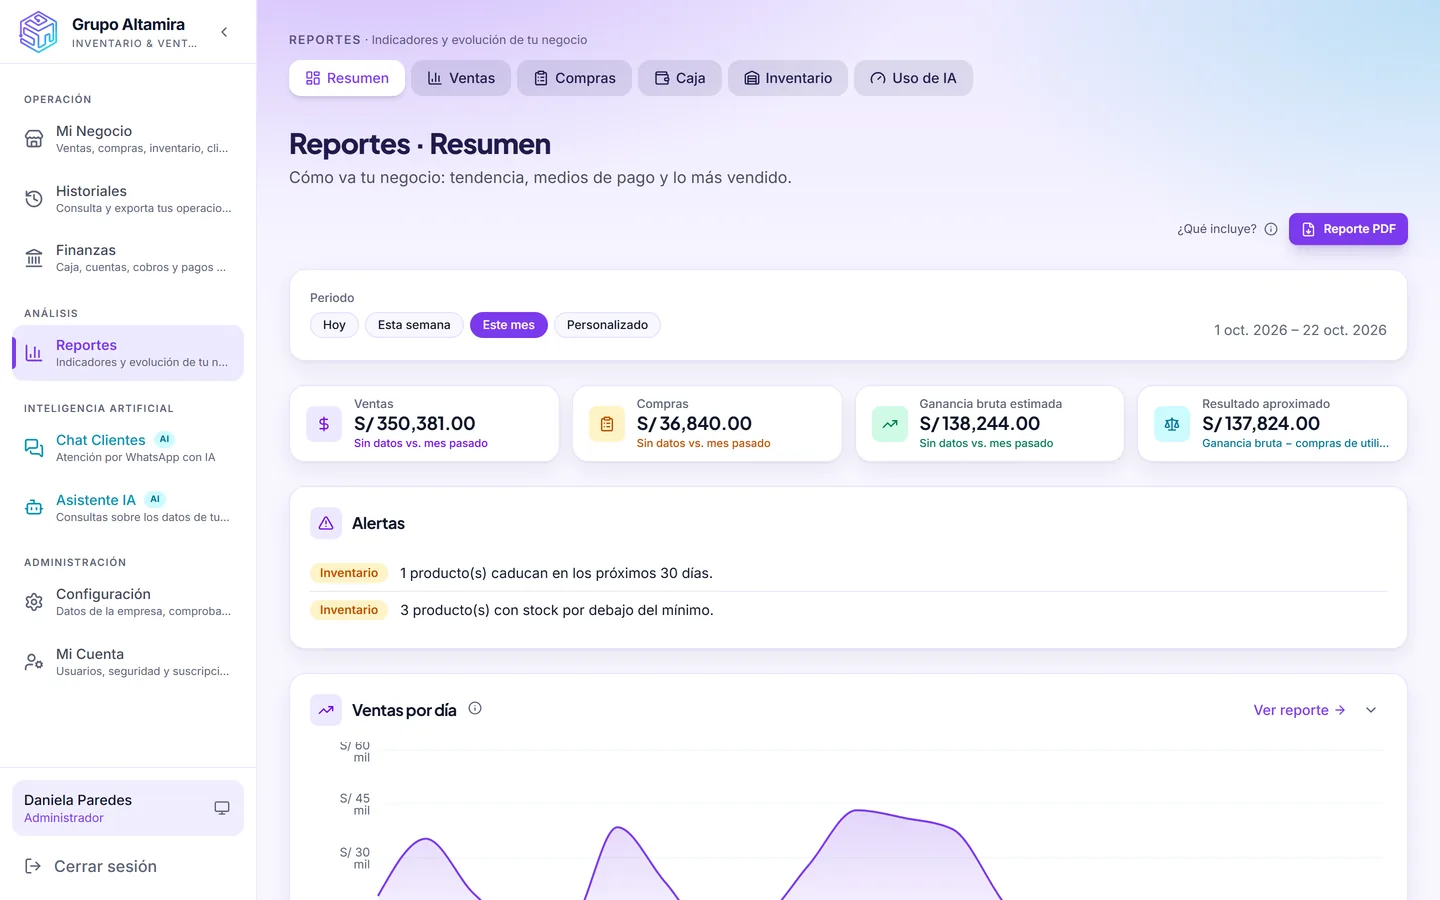Click the monitor icon beside Daniela Paredes

pyautogui.click(x=222, y=808)
